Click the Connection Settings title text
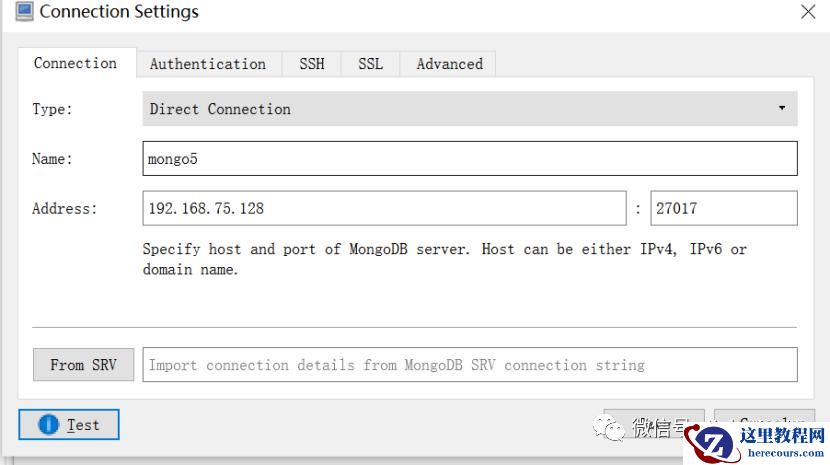830x465 pixels. [x=119, y=12]
